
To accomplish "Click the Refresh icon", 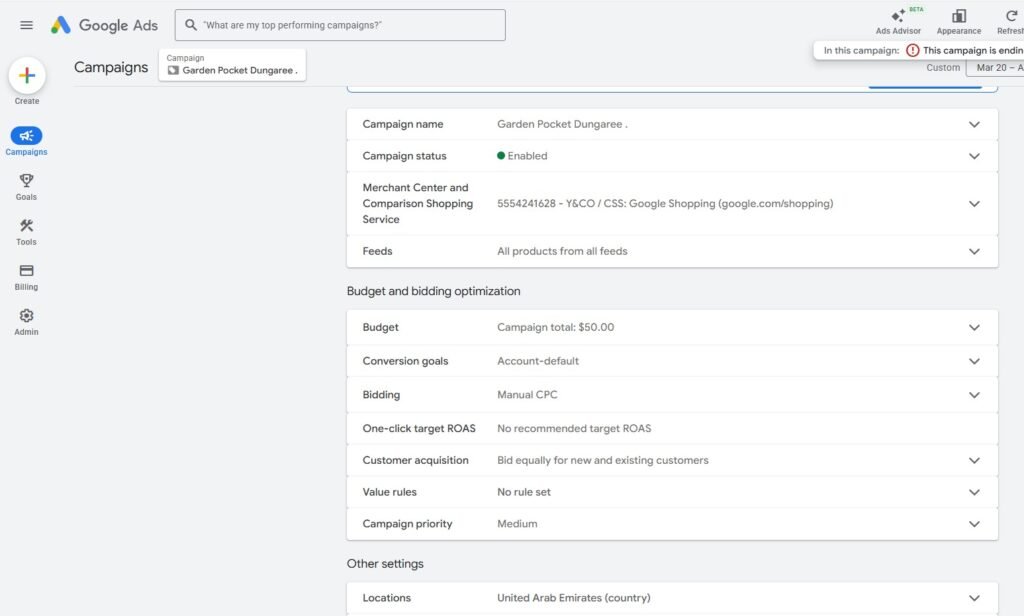I will [1011, 16].
